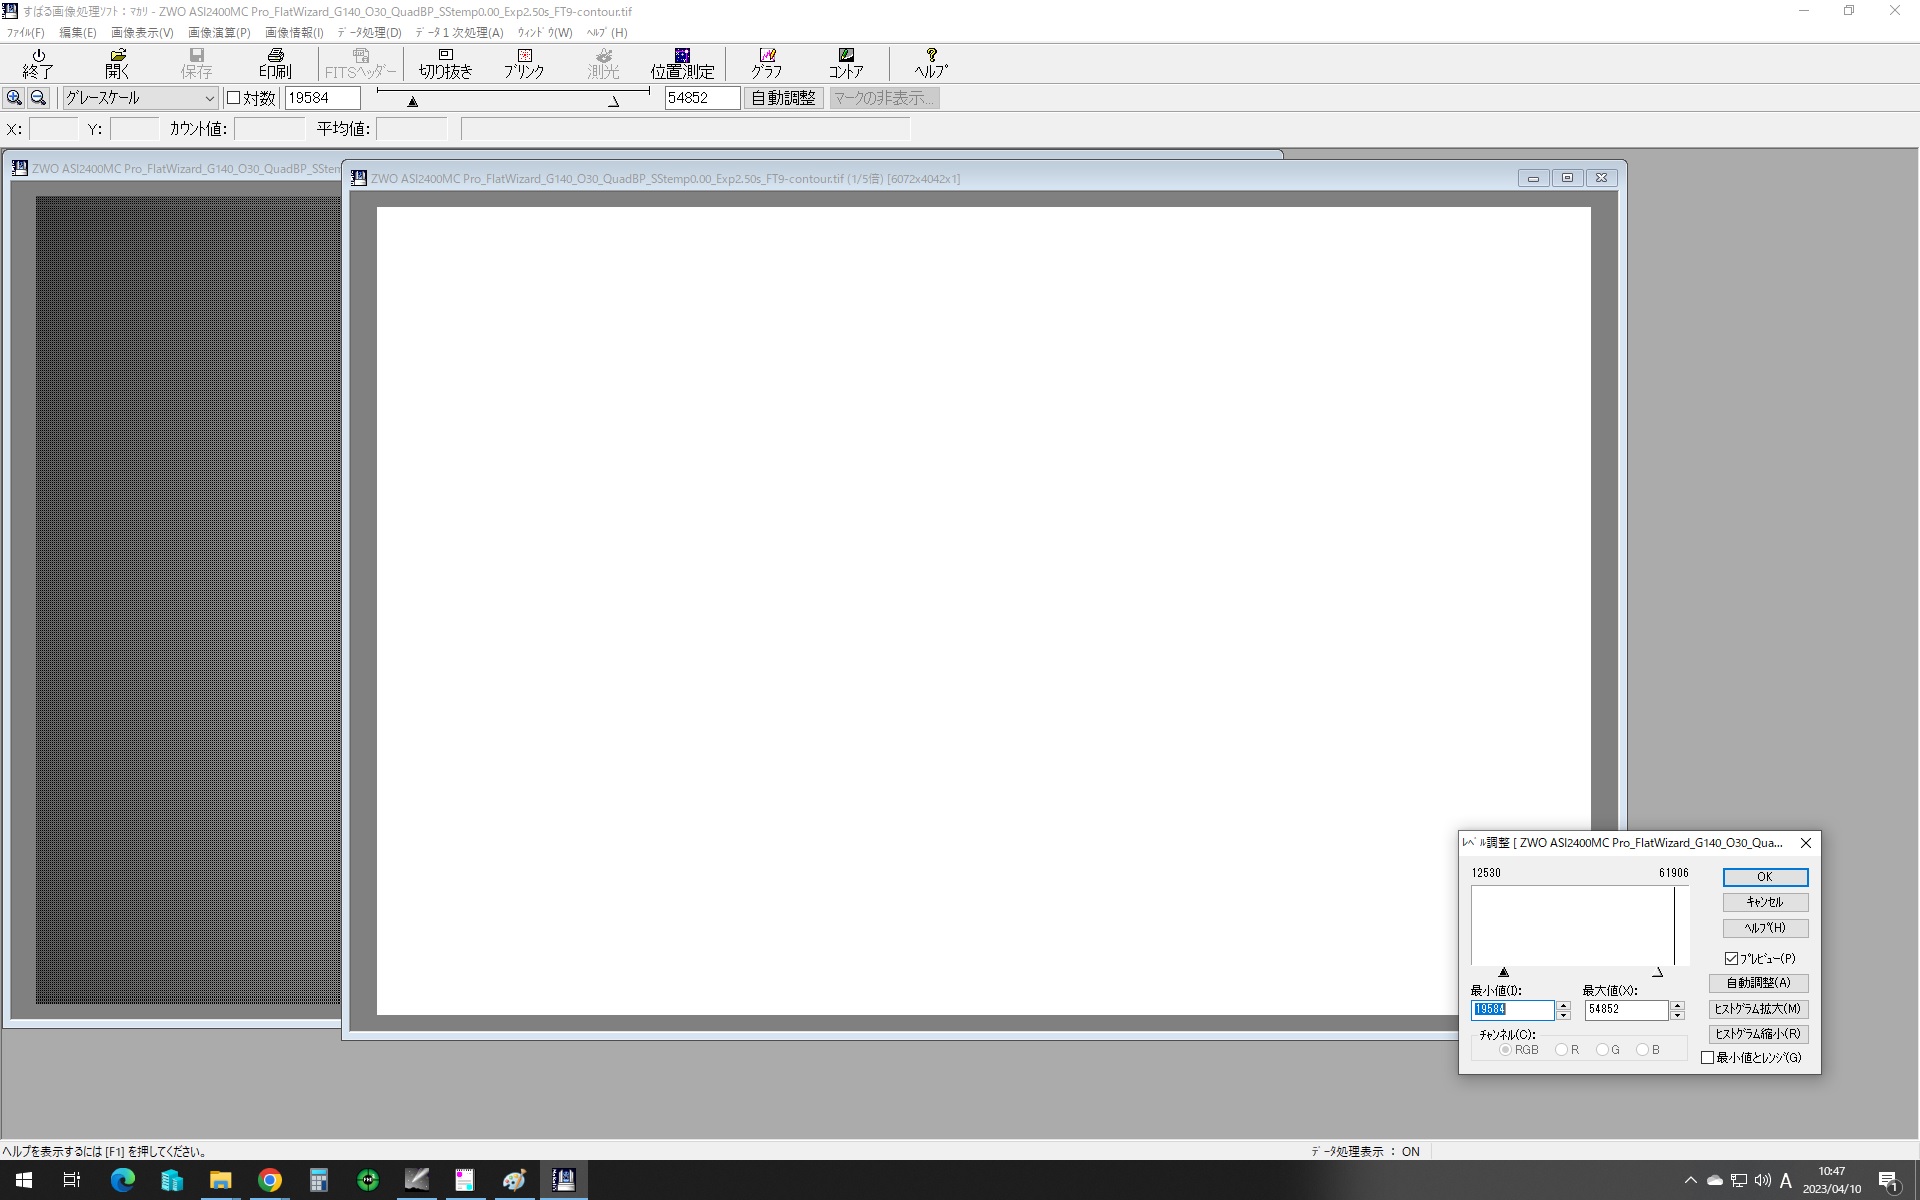
Task: Click the toolbar maximum level field 54852
Action: (x=702, y=98)
